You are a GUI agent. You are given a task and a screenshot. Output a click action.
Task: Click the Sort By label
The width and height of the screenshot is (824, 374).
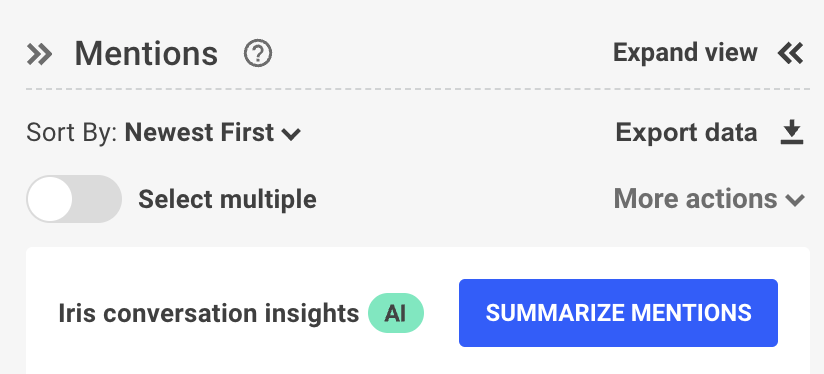coord(71,133)
